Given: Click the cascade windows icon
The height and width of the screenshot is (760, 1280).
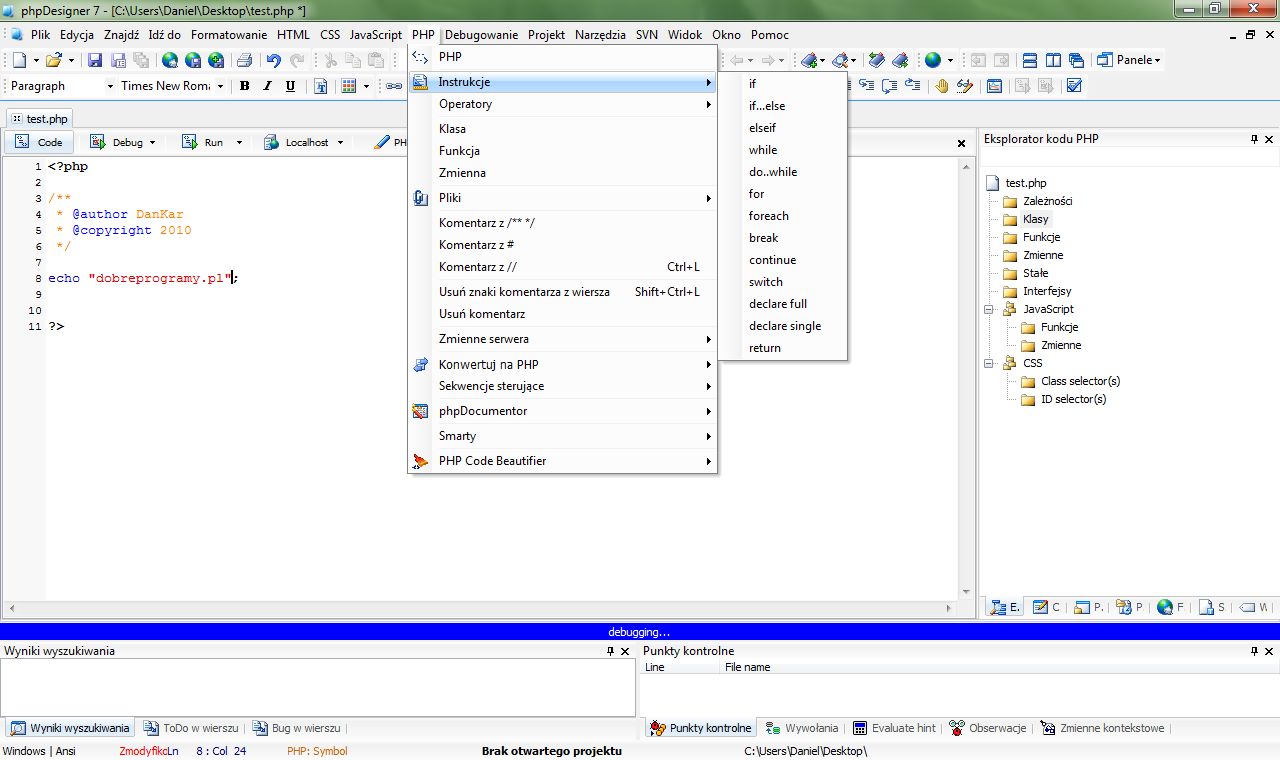Looking at the screenshot, I should coord(1076,60).
